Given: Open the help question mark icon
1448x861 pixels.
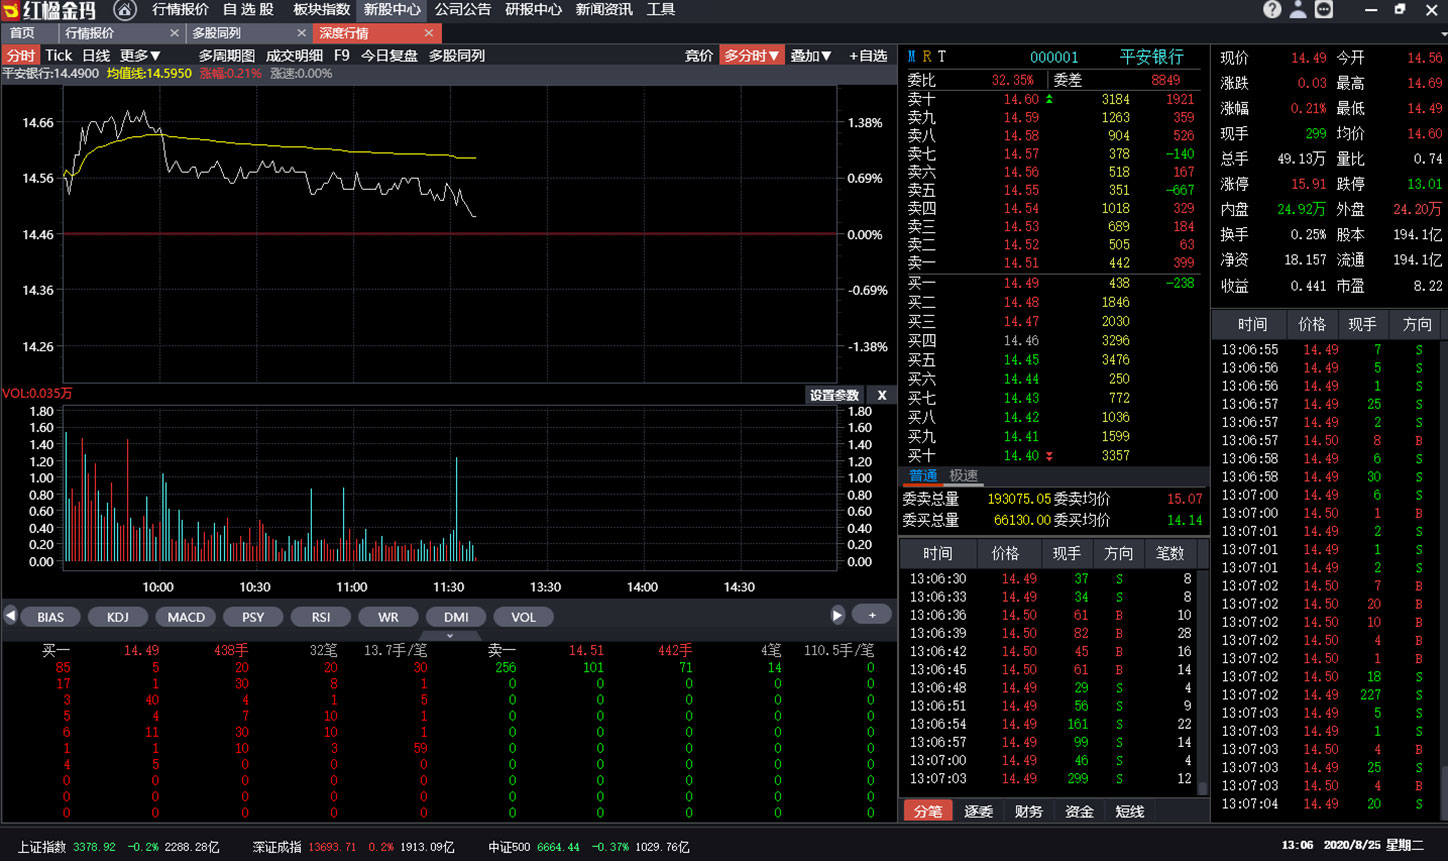Looking at the screenshot, I should coord(1272,10).
